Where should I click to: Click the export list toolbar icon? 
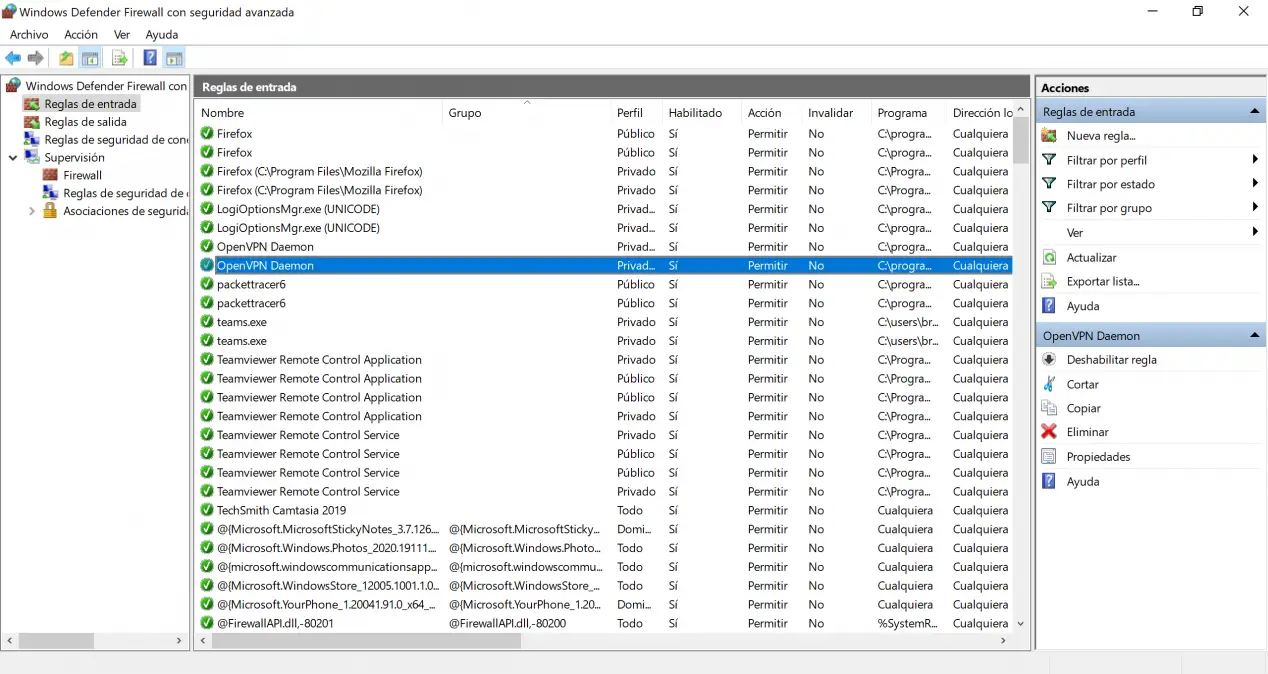(x=120, y=58)
